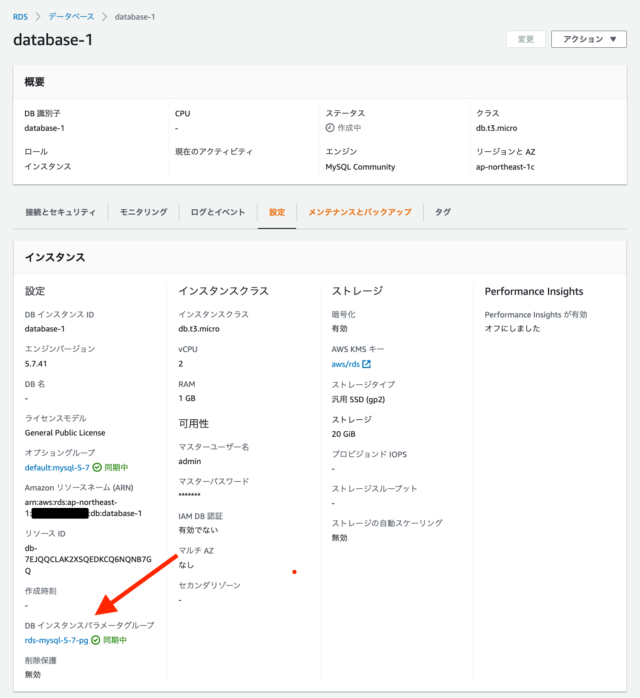Click the ARN ending db:database-1
The height and width of the screenshot is (698, 640).
tap(83, 508)
